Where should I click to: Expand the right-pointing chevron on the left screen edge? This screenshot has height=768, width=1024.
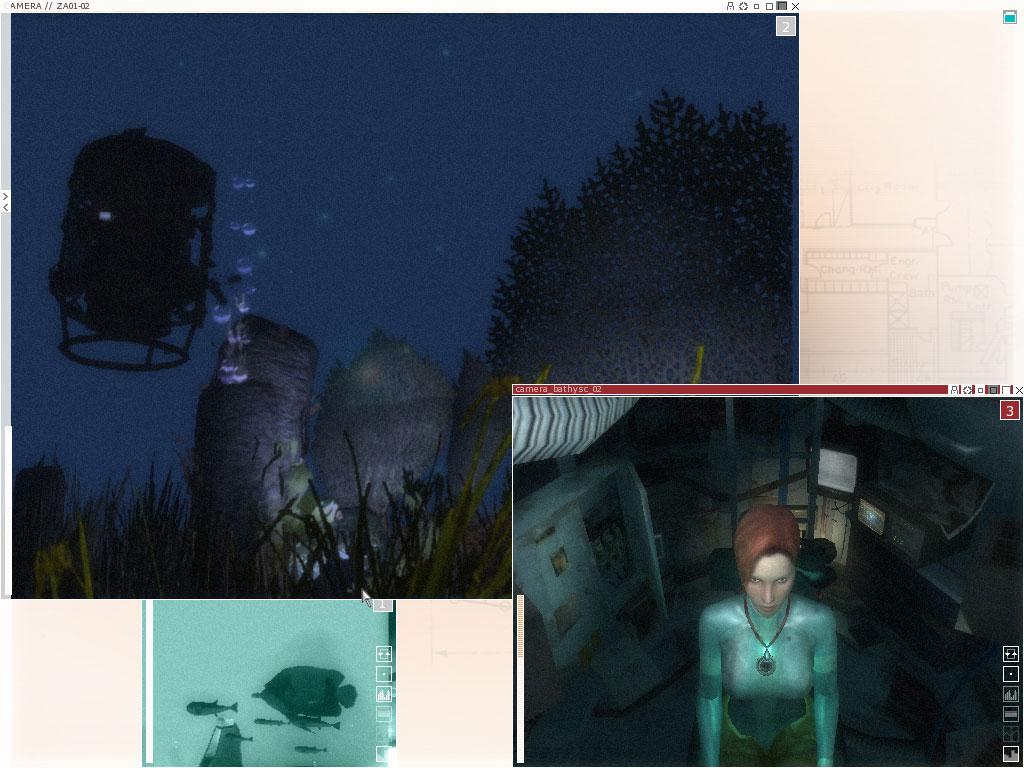pyautogui.click(x=5, y=196)
